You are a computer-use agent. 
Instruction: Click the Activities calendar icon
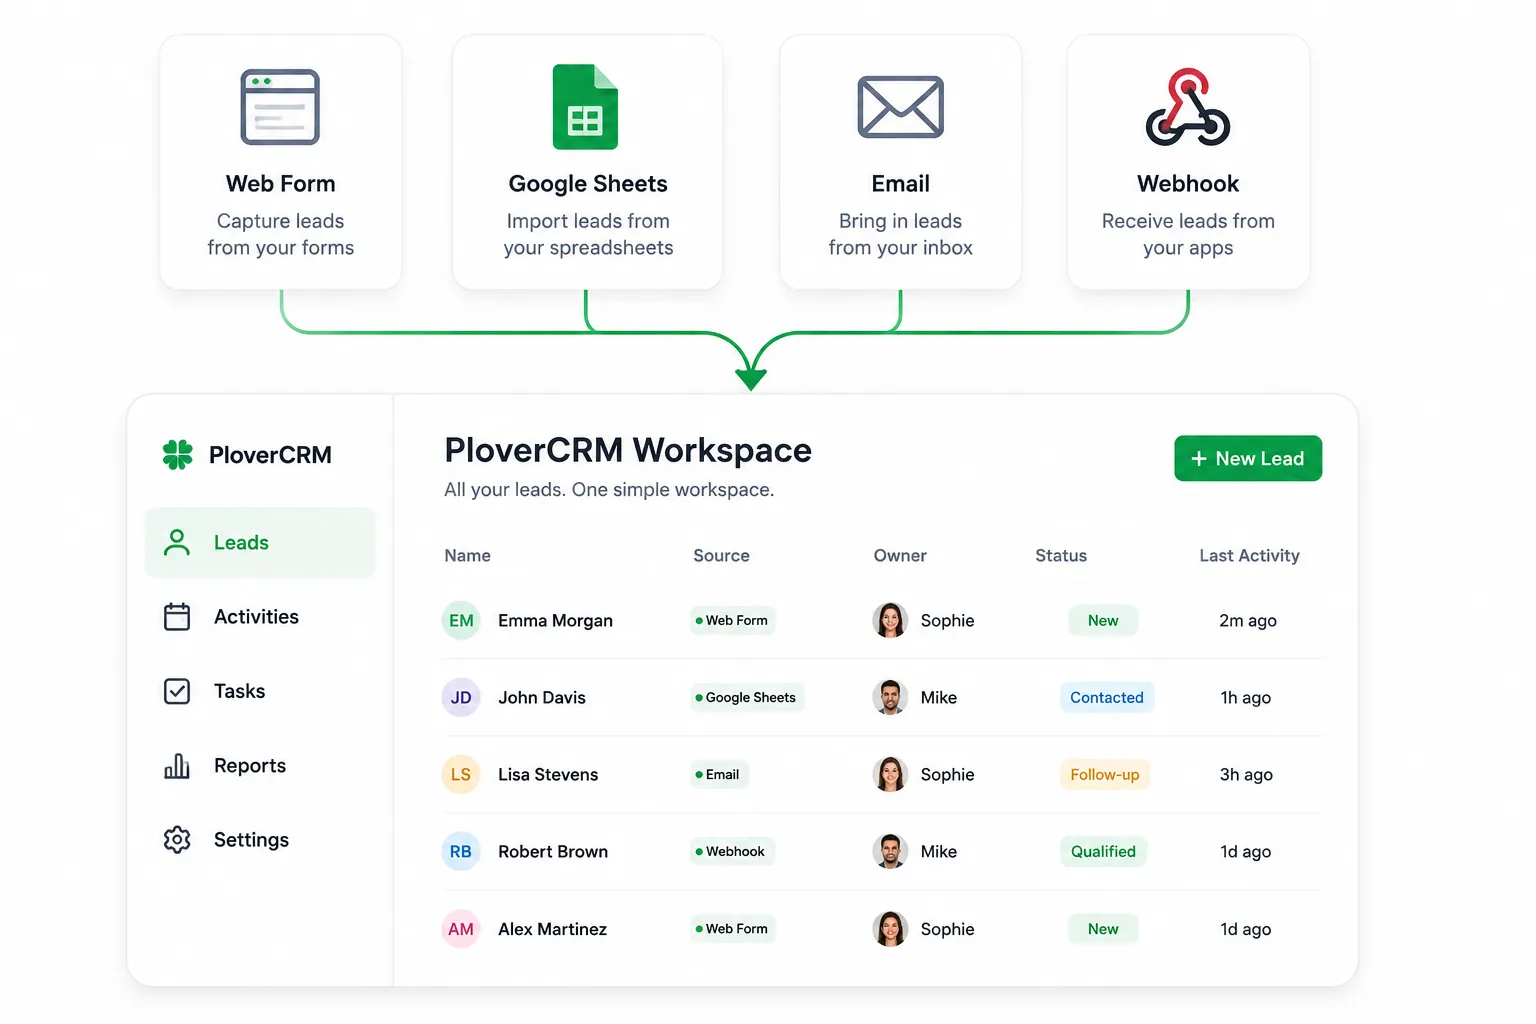point(177,617)
